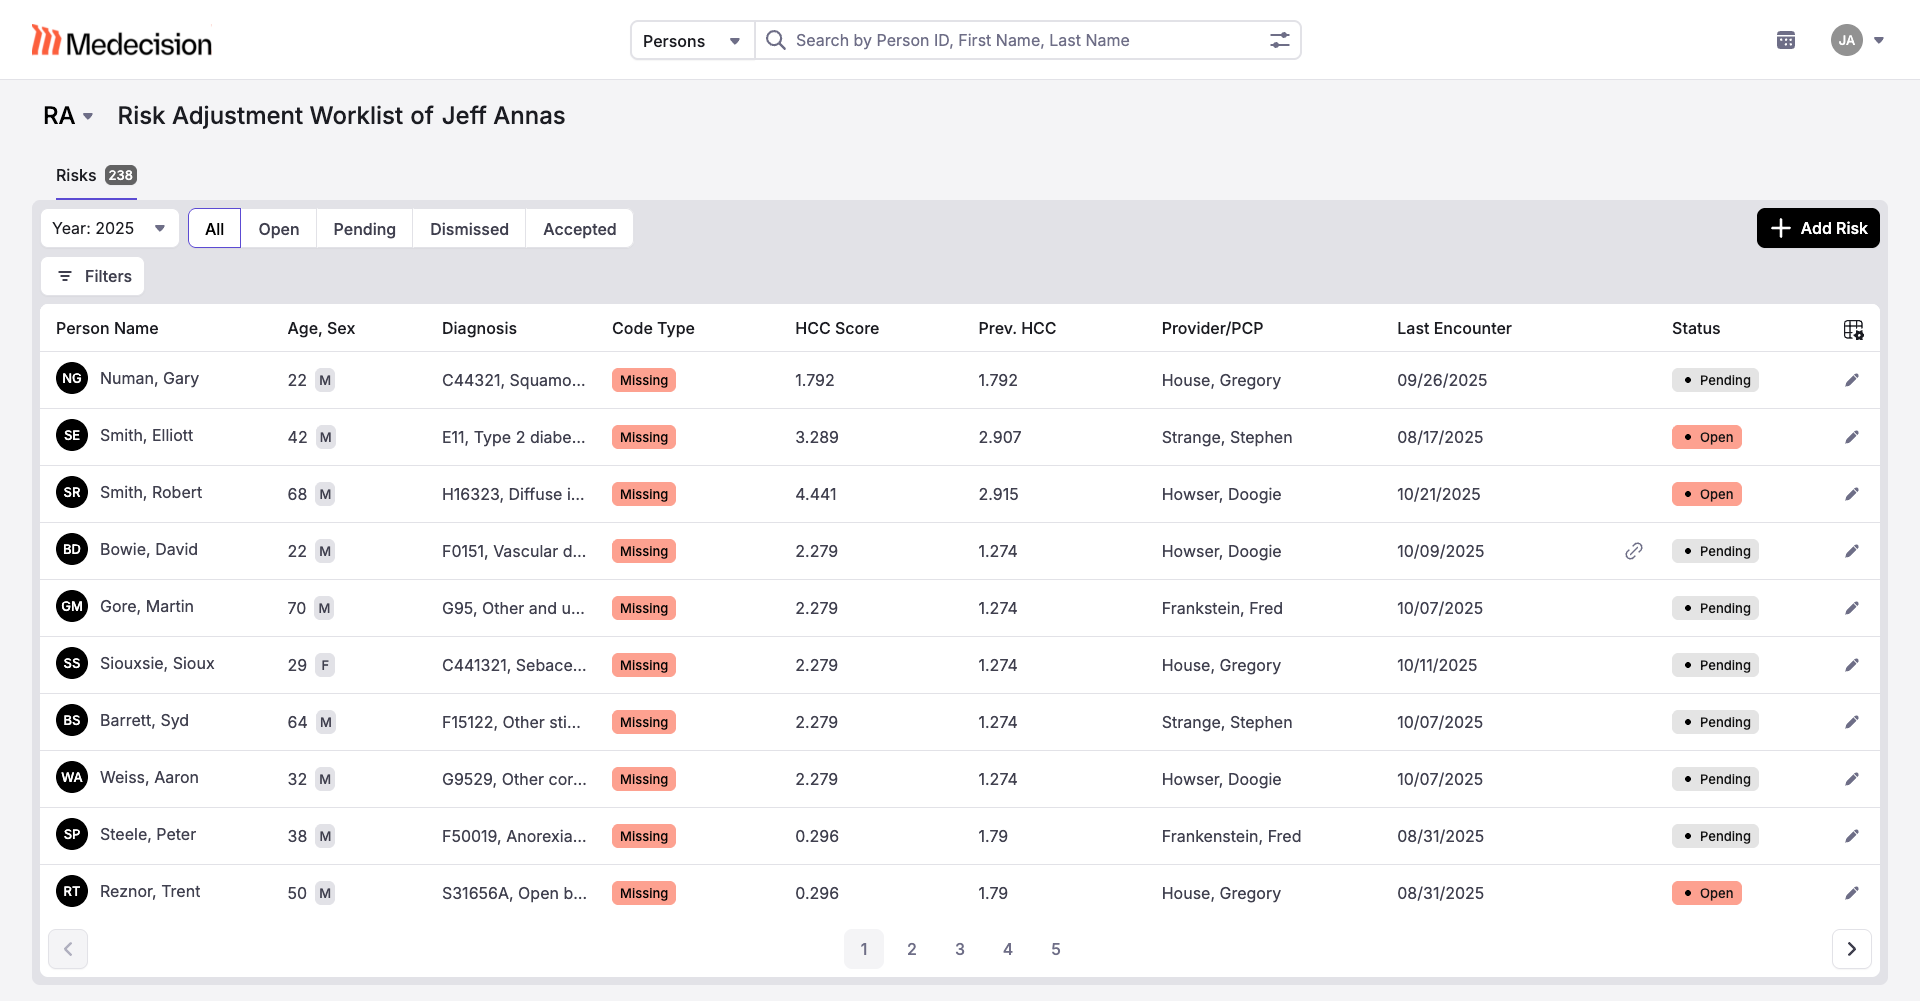Select the Pending status filter
The width and height of the screenshot is (1920, 1001).
[364, 229]
